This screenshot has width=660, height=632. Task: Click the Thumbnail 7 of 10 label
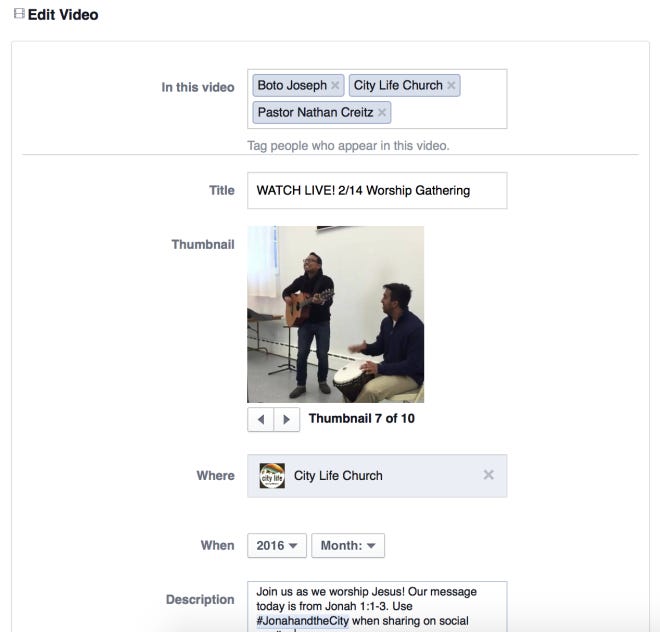[362, 419]
